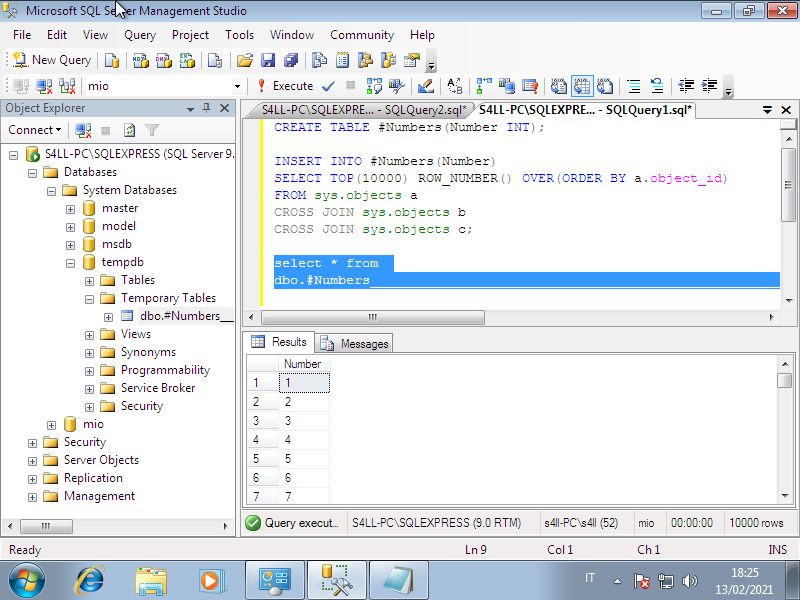The width and height of the screenshot is (800, 600).
Task: Open a SQL Server Mobile query
Action: coord(215,60)
